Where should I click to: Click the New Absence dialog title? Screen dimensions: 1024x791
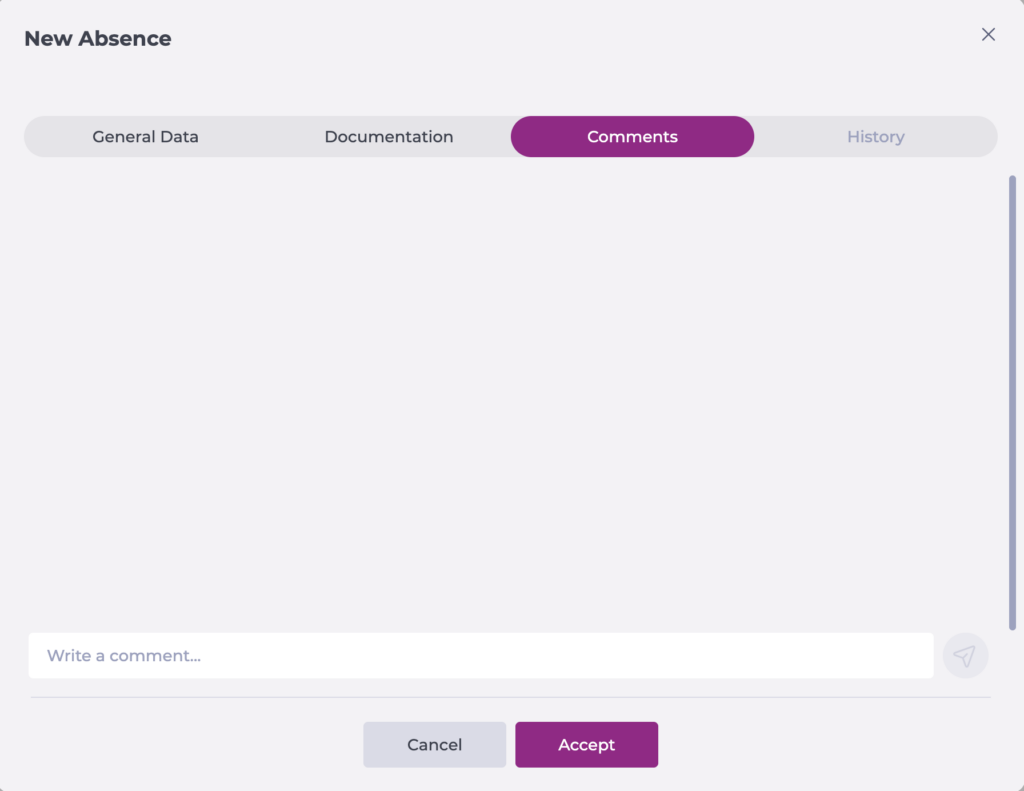pyautogui.click(x=98, y=39)
